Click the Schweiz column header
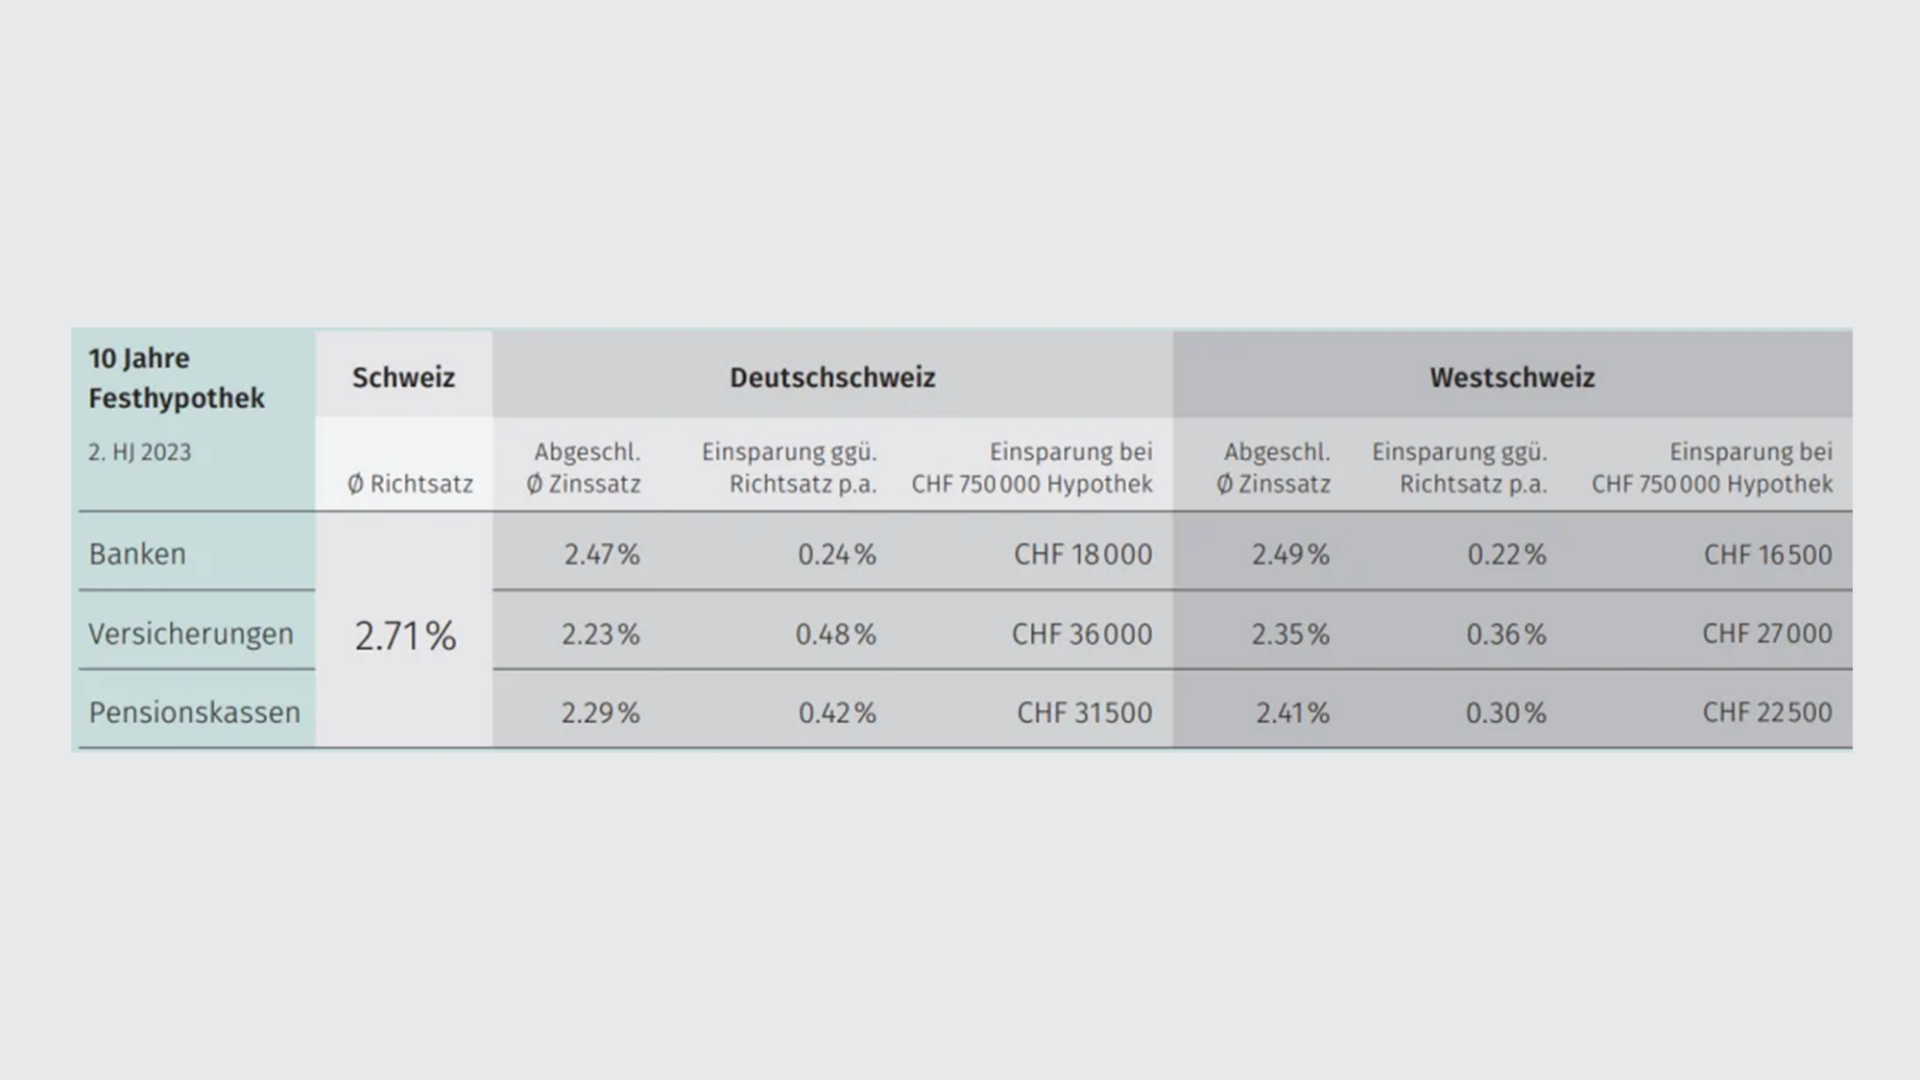The width and height of the screenshot is (1920, 1080). tap(403, 377)
